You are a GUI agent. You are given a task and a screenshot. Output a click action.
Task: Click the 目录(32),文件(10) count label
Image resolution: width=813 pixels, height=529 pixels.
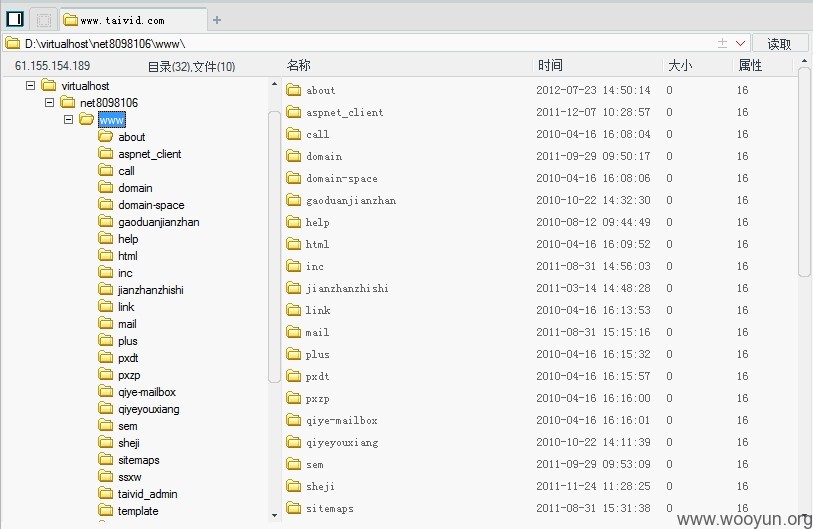tap(192, 66)
